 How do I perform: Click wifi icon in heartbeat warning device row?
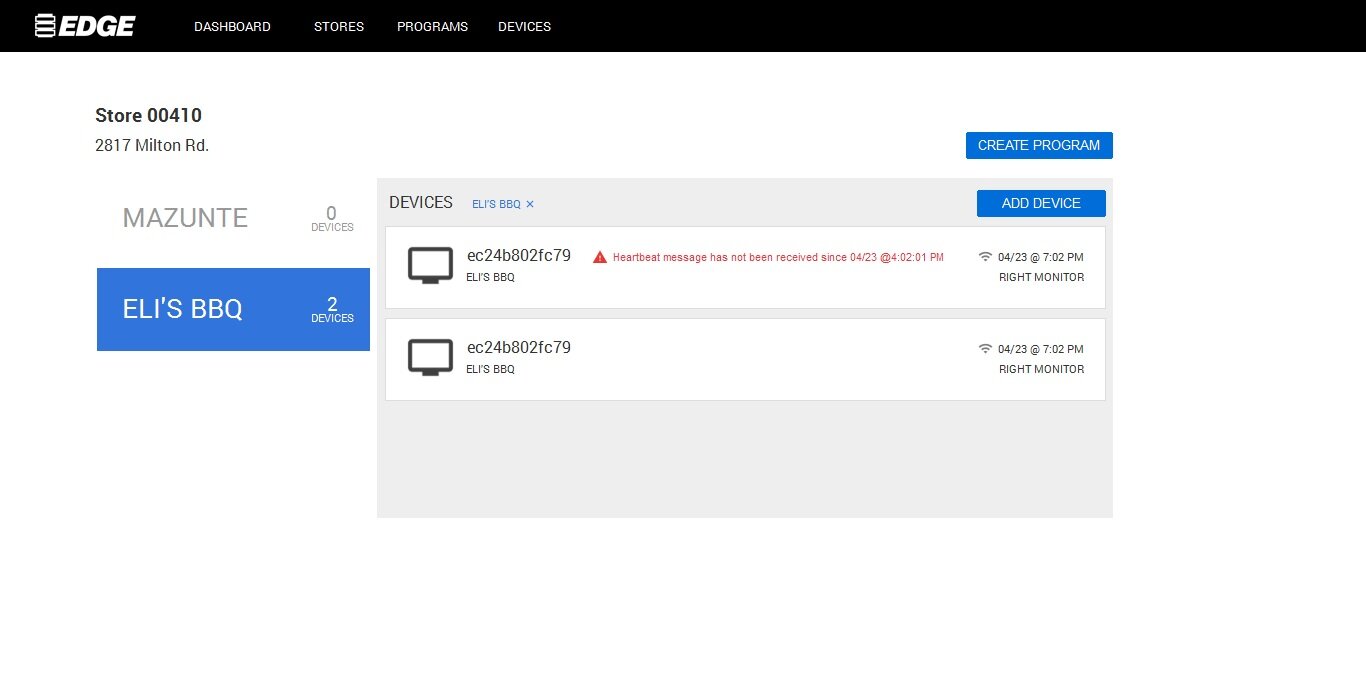point(985,257)
